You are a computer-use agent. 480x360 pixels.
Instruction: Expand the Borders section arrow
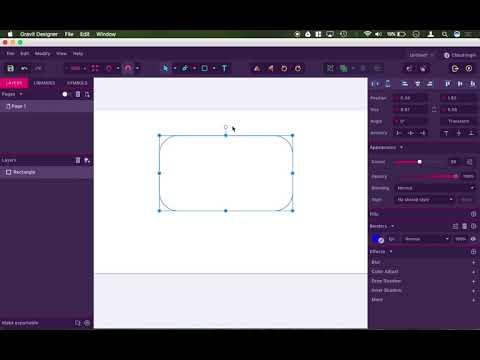(392, 226)
